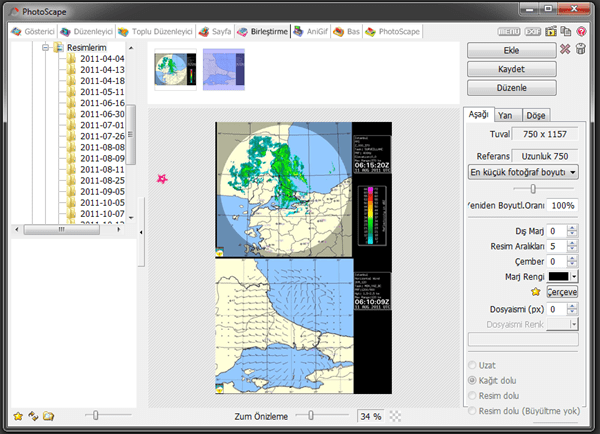Choose the Resim dolu radio option
The image size is (600, 434).
pyautogui.click(x=474, y=395)
